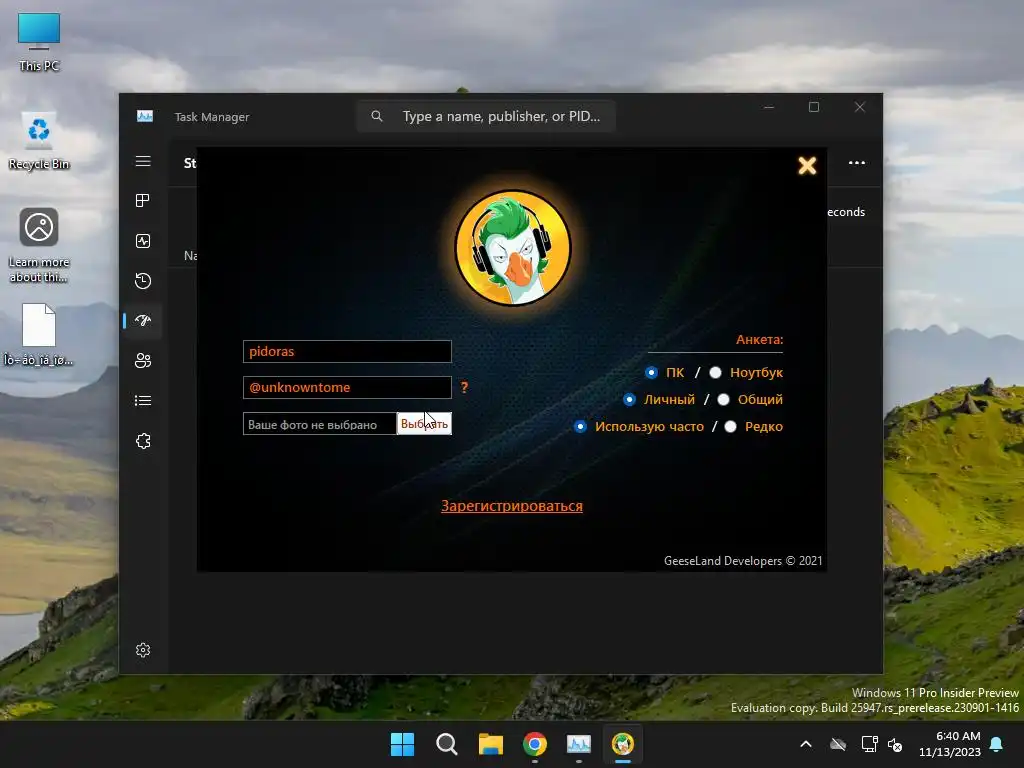Click the field containing @unknowntome
The width and height of the screenshot is (1024, 768).
(347, 387)
